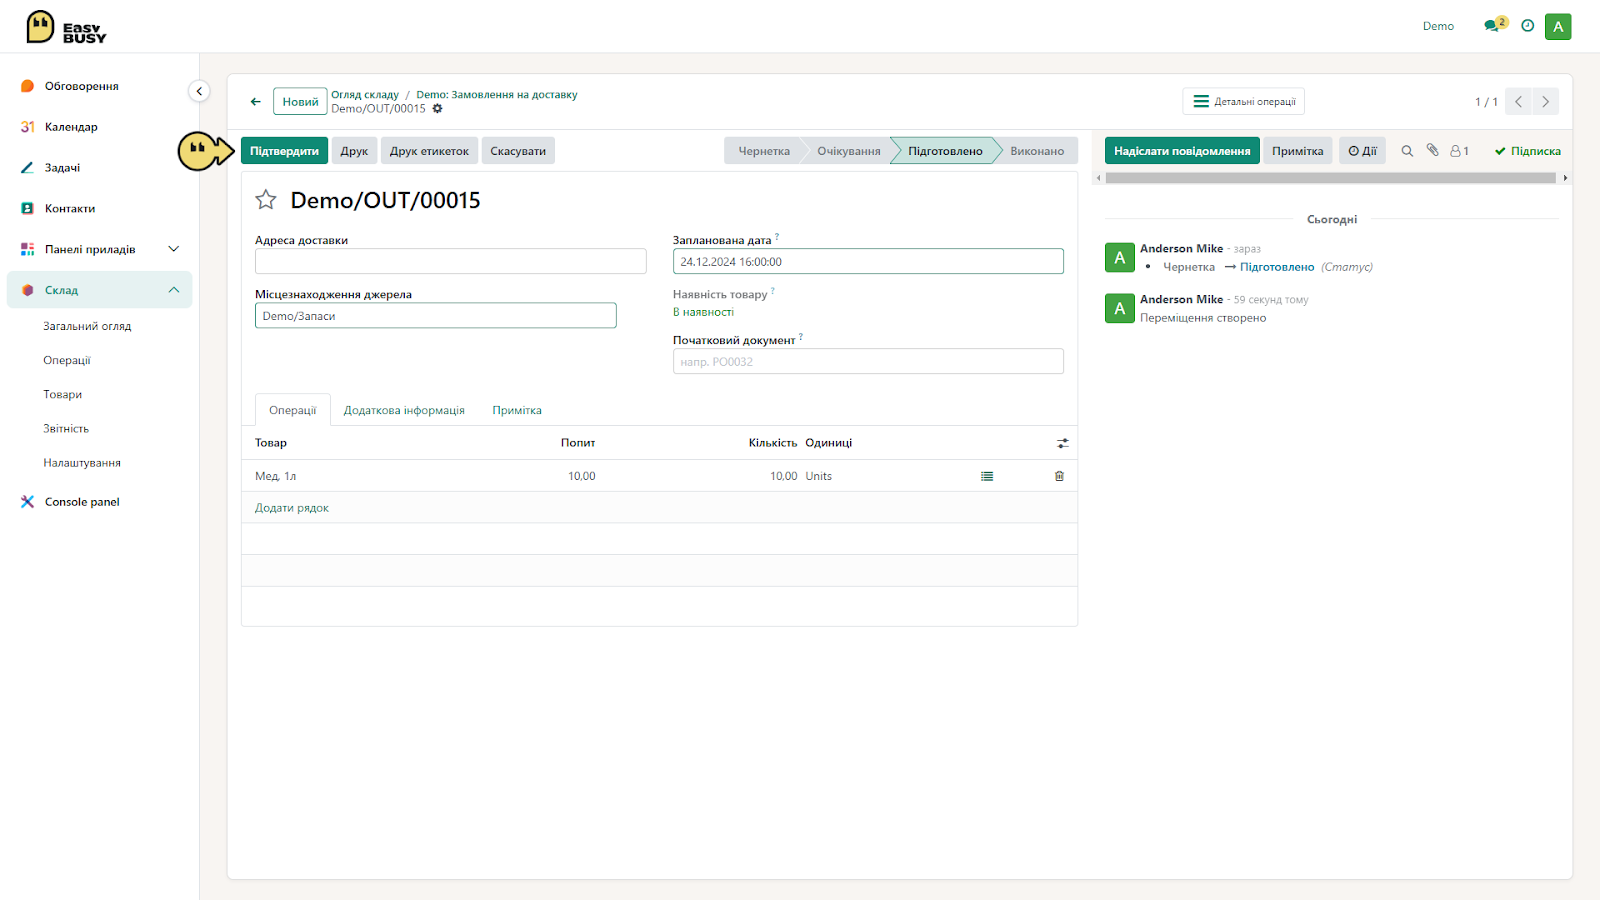The width and height of the screenshot is (1600, 900).
Task: Click the horizontal scrollbar in chatter panel
Action: (x=1331, y=178)
